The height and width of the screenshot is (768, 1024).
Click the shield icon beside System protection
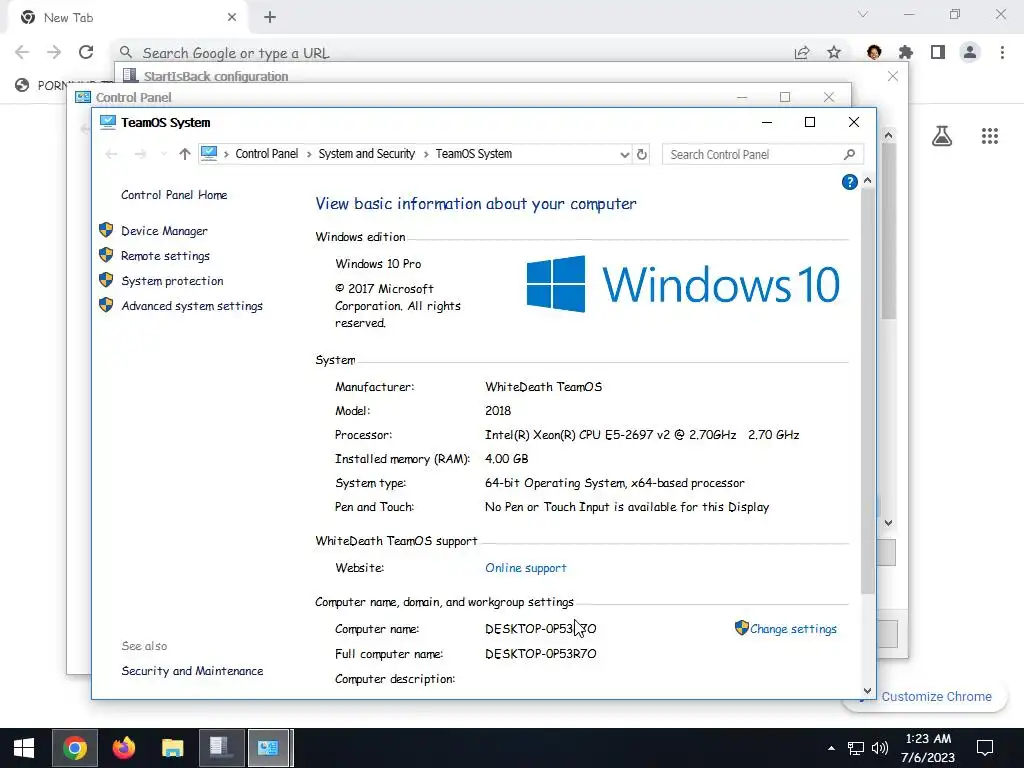click(106, 280)
